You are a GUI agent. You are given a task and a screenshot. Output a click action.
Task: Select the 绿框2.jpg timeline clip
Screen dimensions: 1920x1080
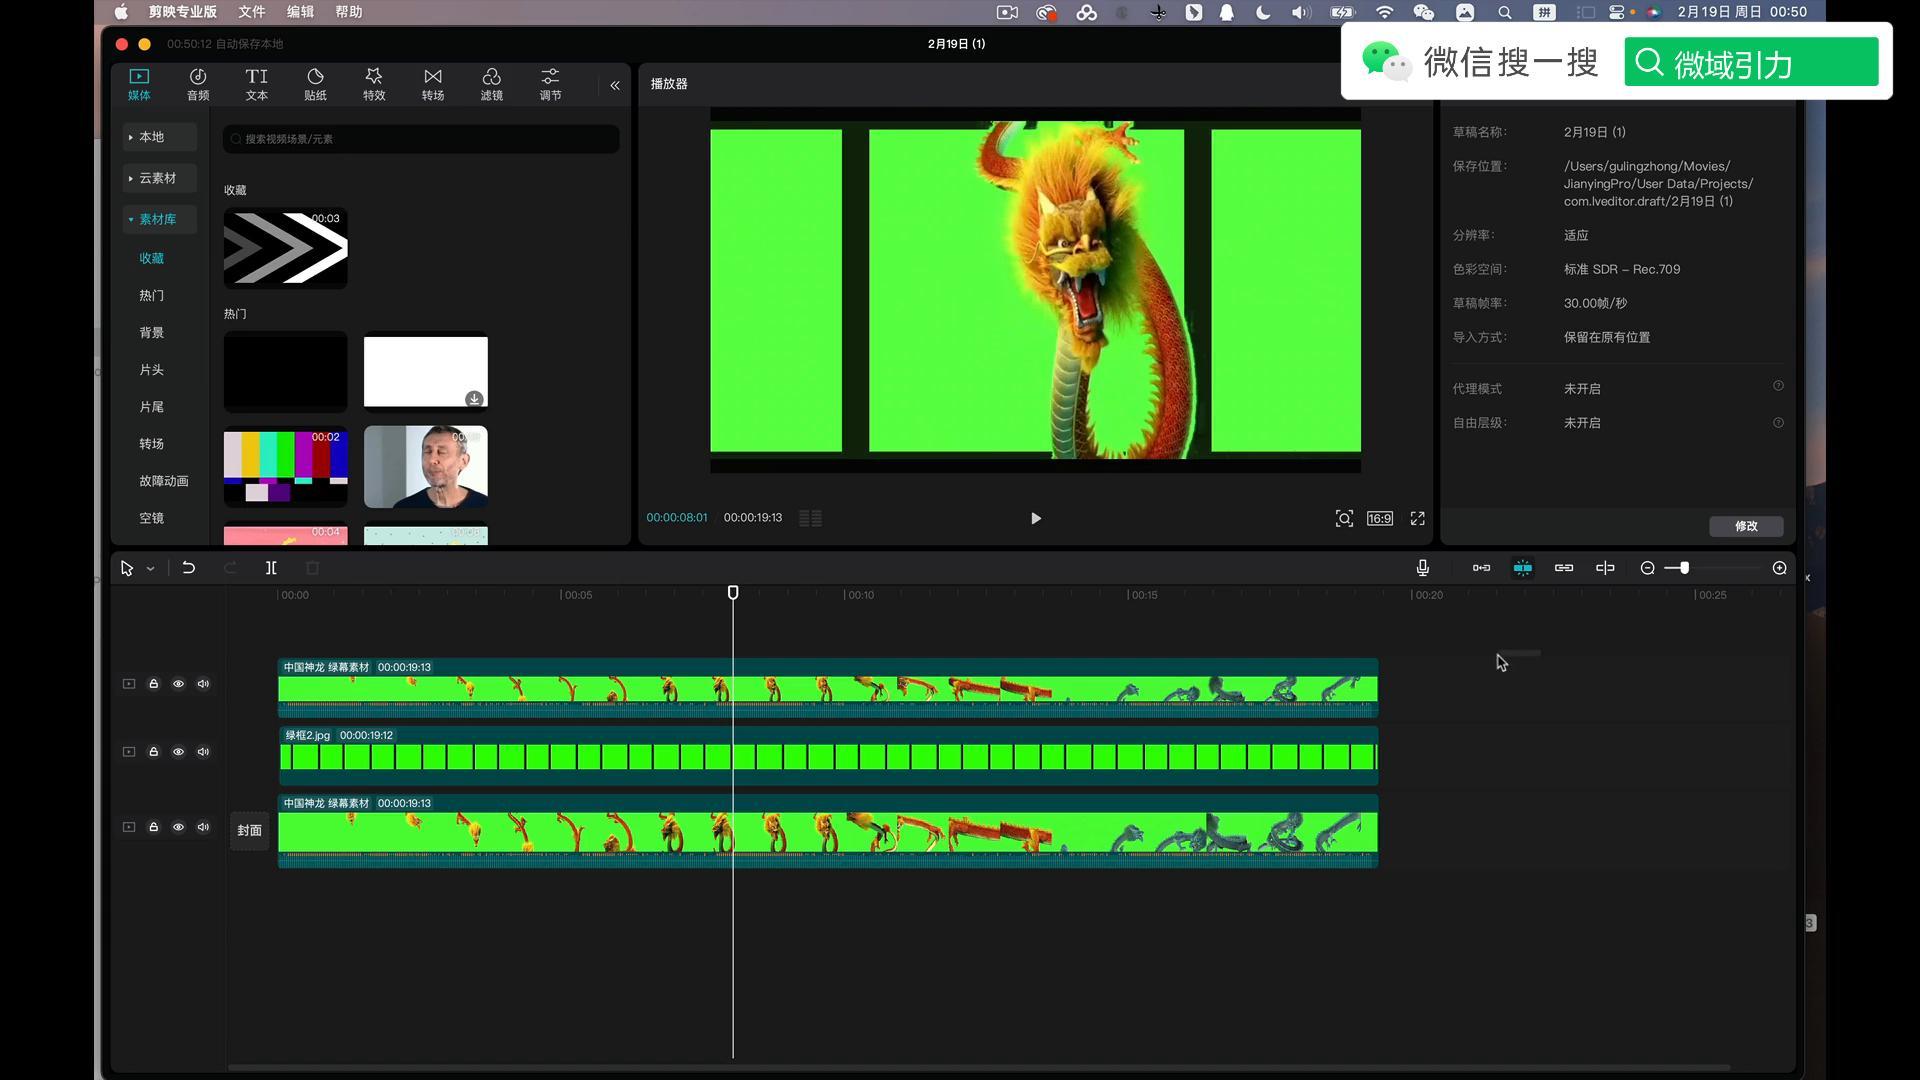[828, 755]
